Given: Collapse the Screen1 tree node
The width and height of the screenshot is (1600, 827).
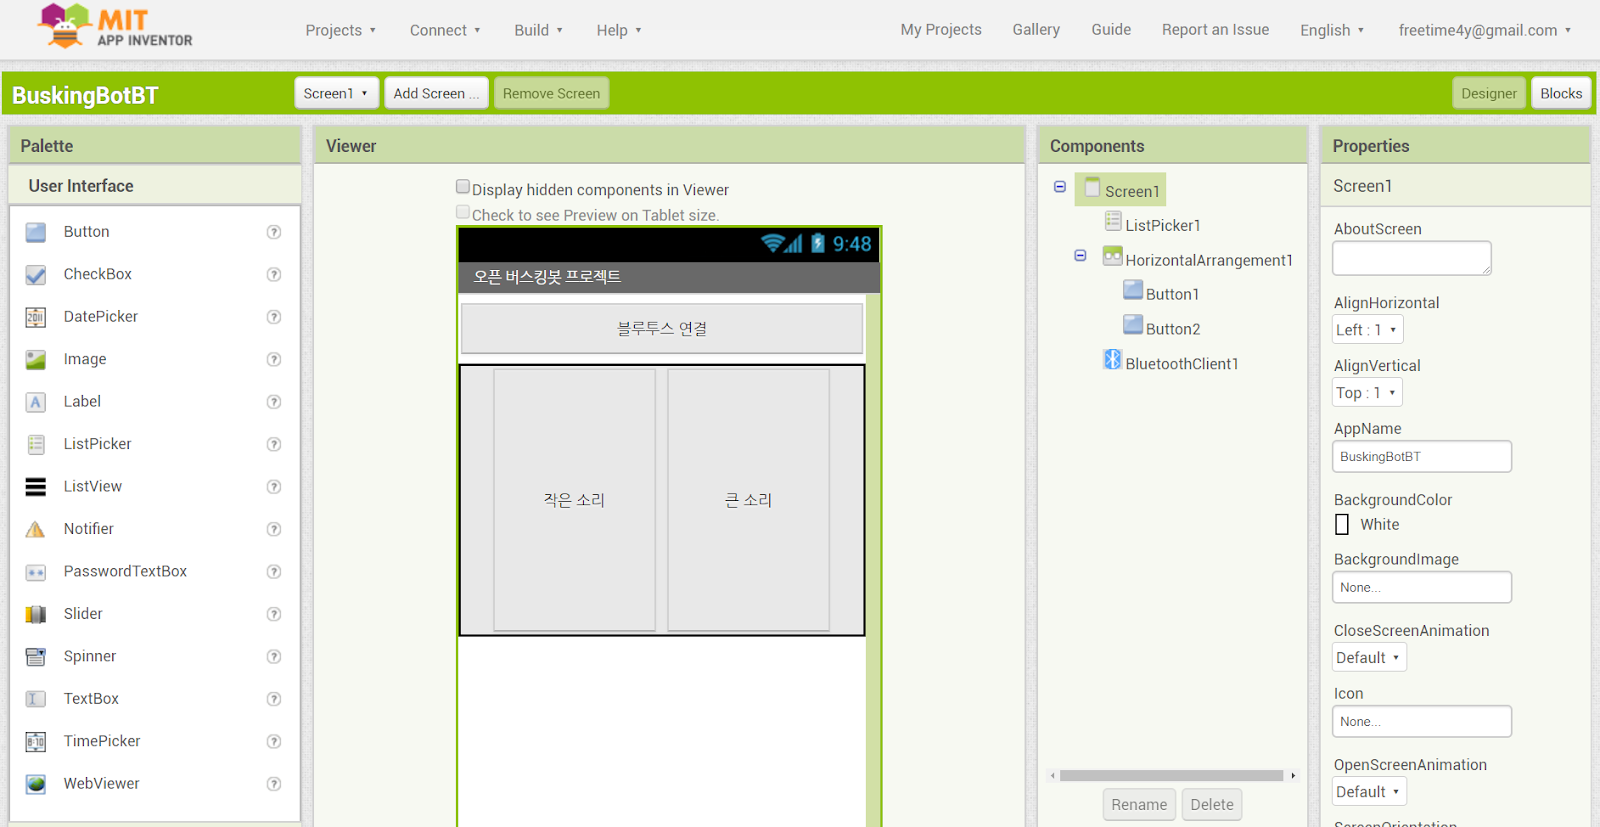Looking at the screenshot, I should pos(1060,187).
